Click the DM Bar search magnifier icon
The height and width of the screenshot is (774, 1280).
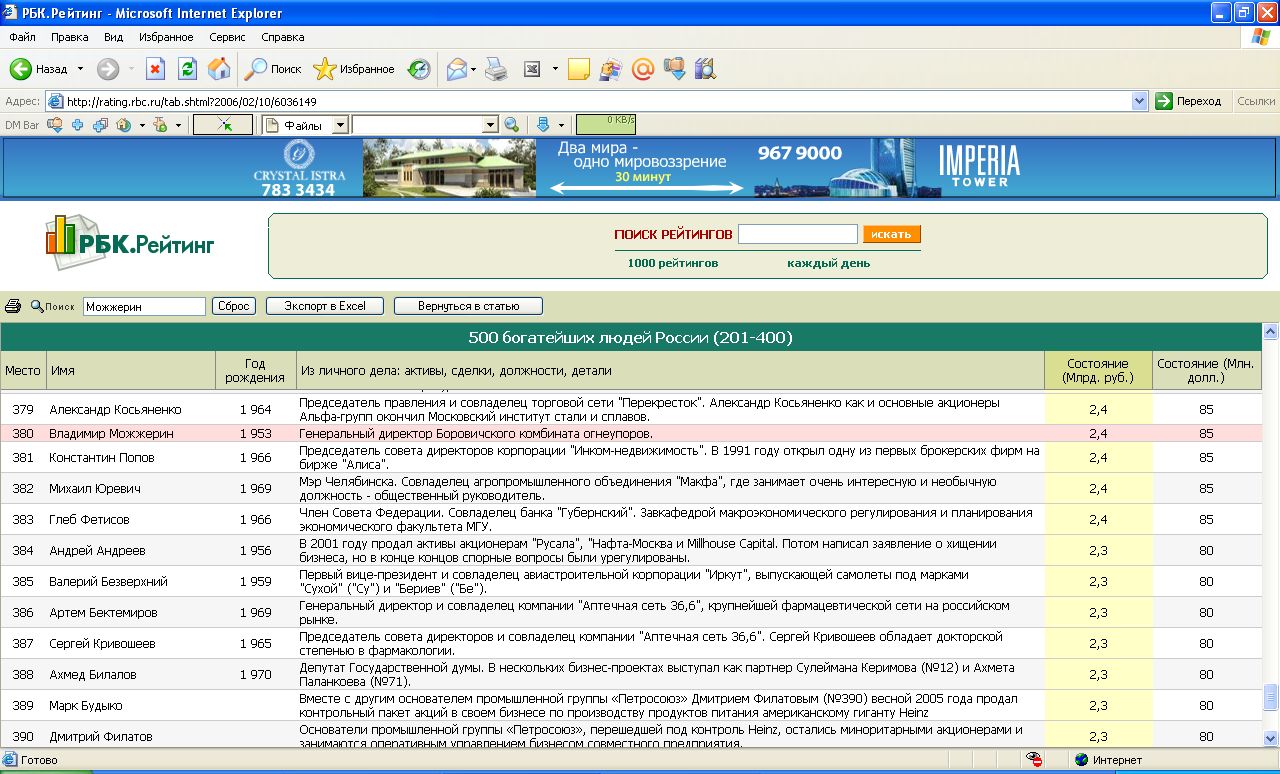point(511,125)
